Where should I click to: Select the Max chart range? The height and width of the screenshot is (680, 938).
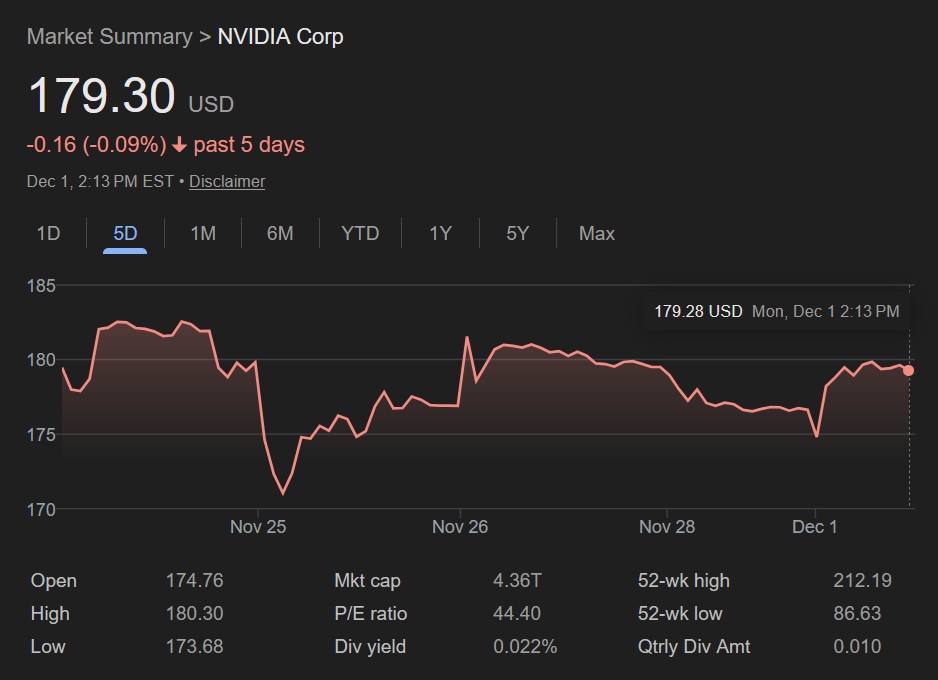[x=597, y=233]
